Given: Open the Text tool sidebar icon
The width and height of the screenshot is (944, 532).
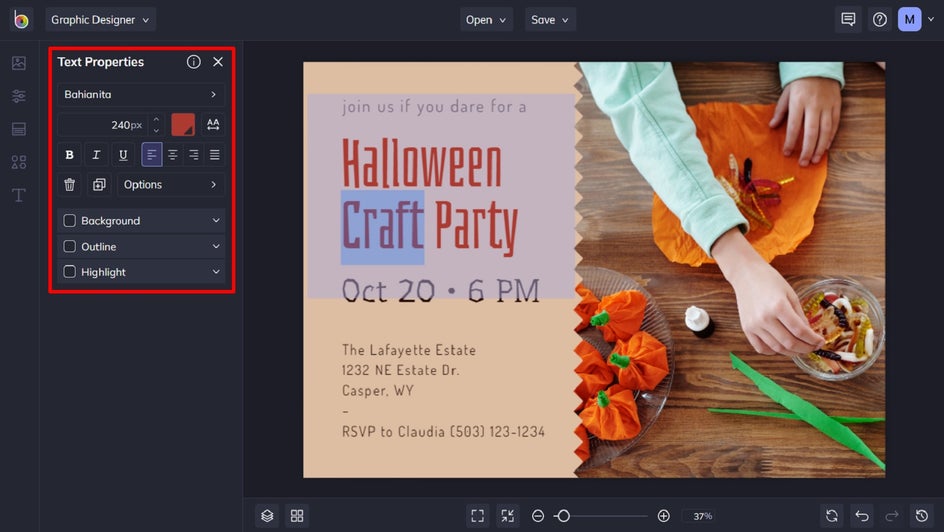Looking at the screenshot, I should pyautogui.click(x=19, y=195).
